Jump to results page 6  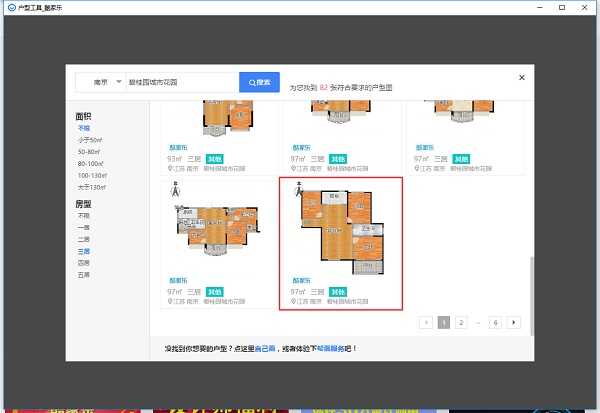495,322
